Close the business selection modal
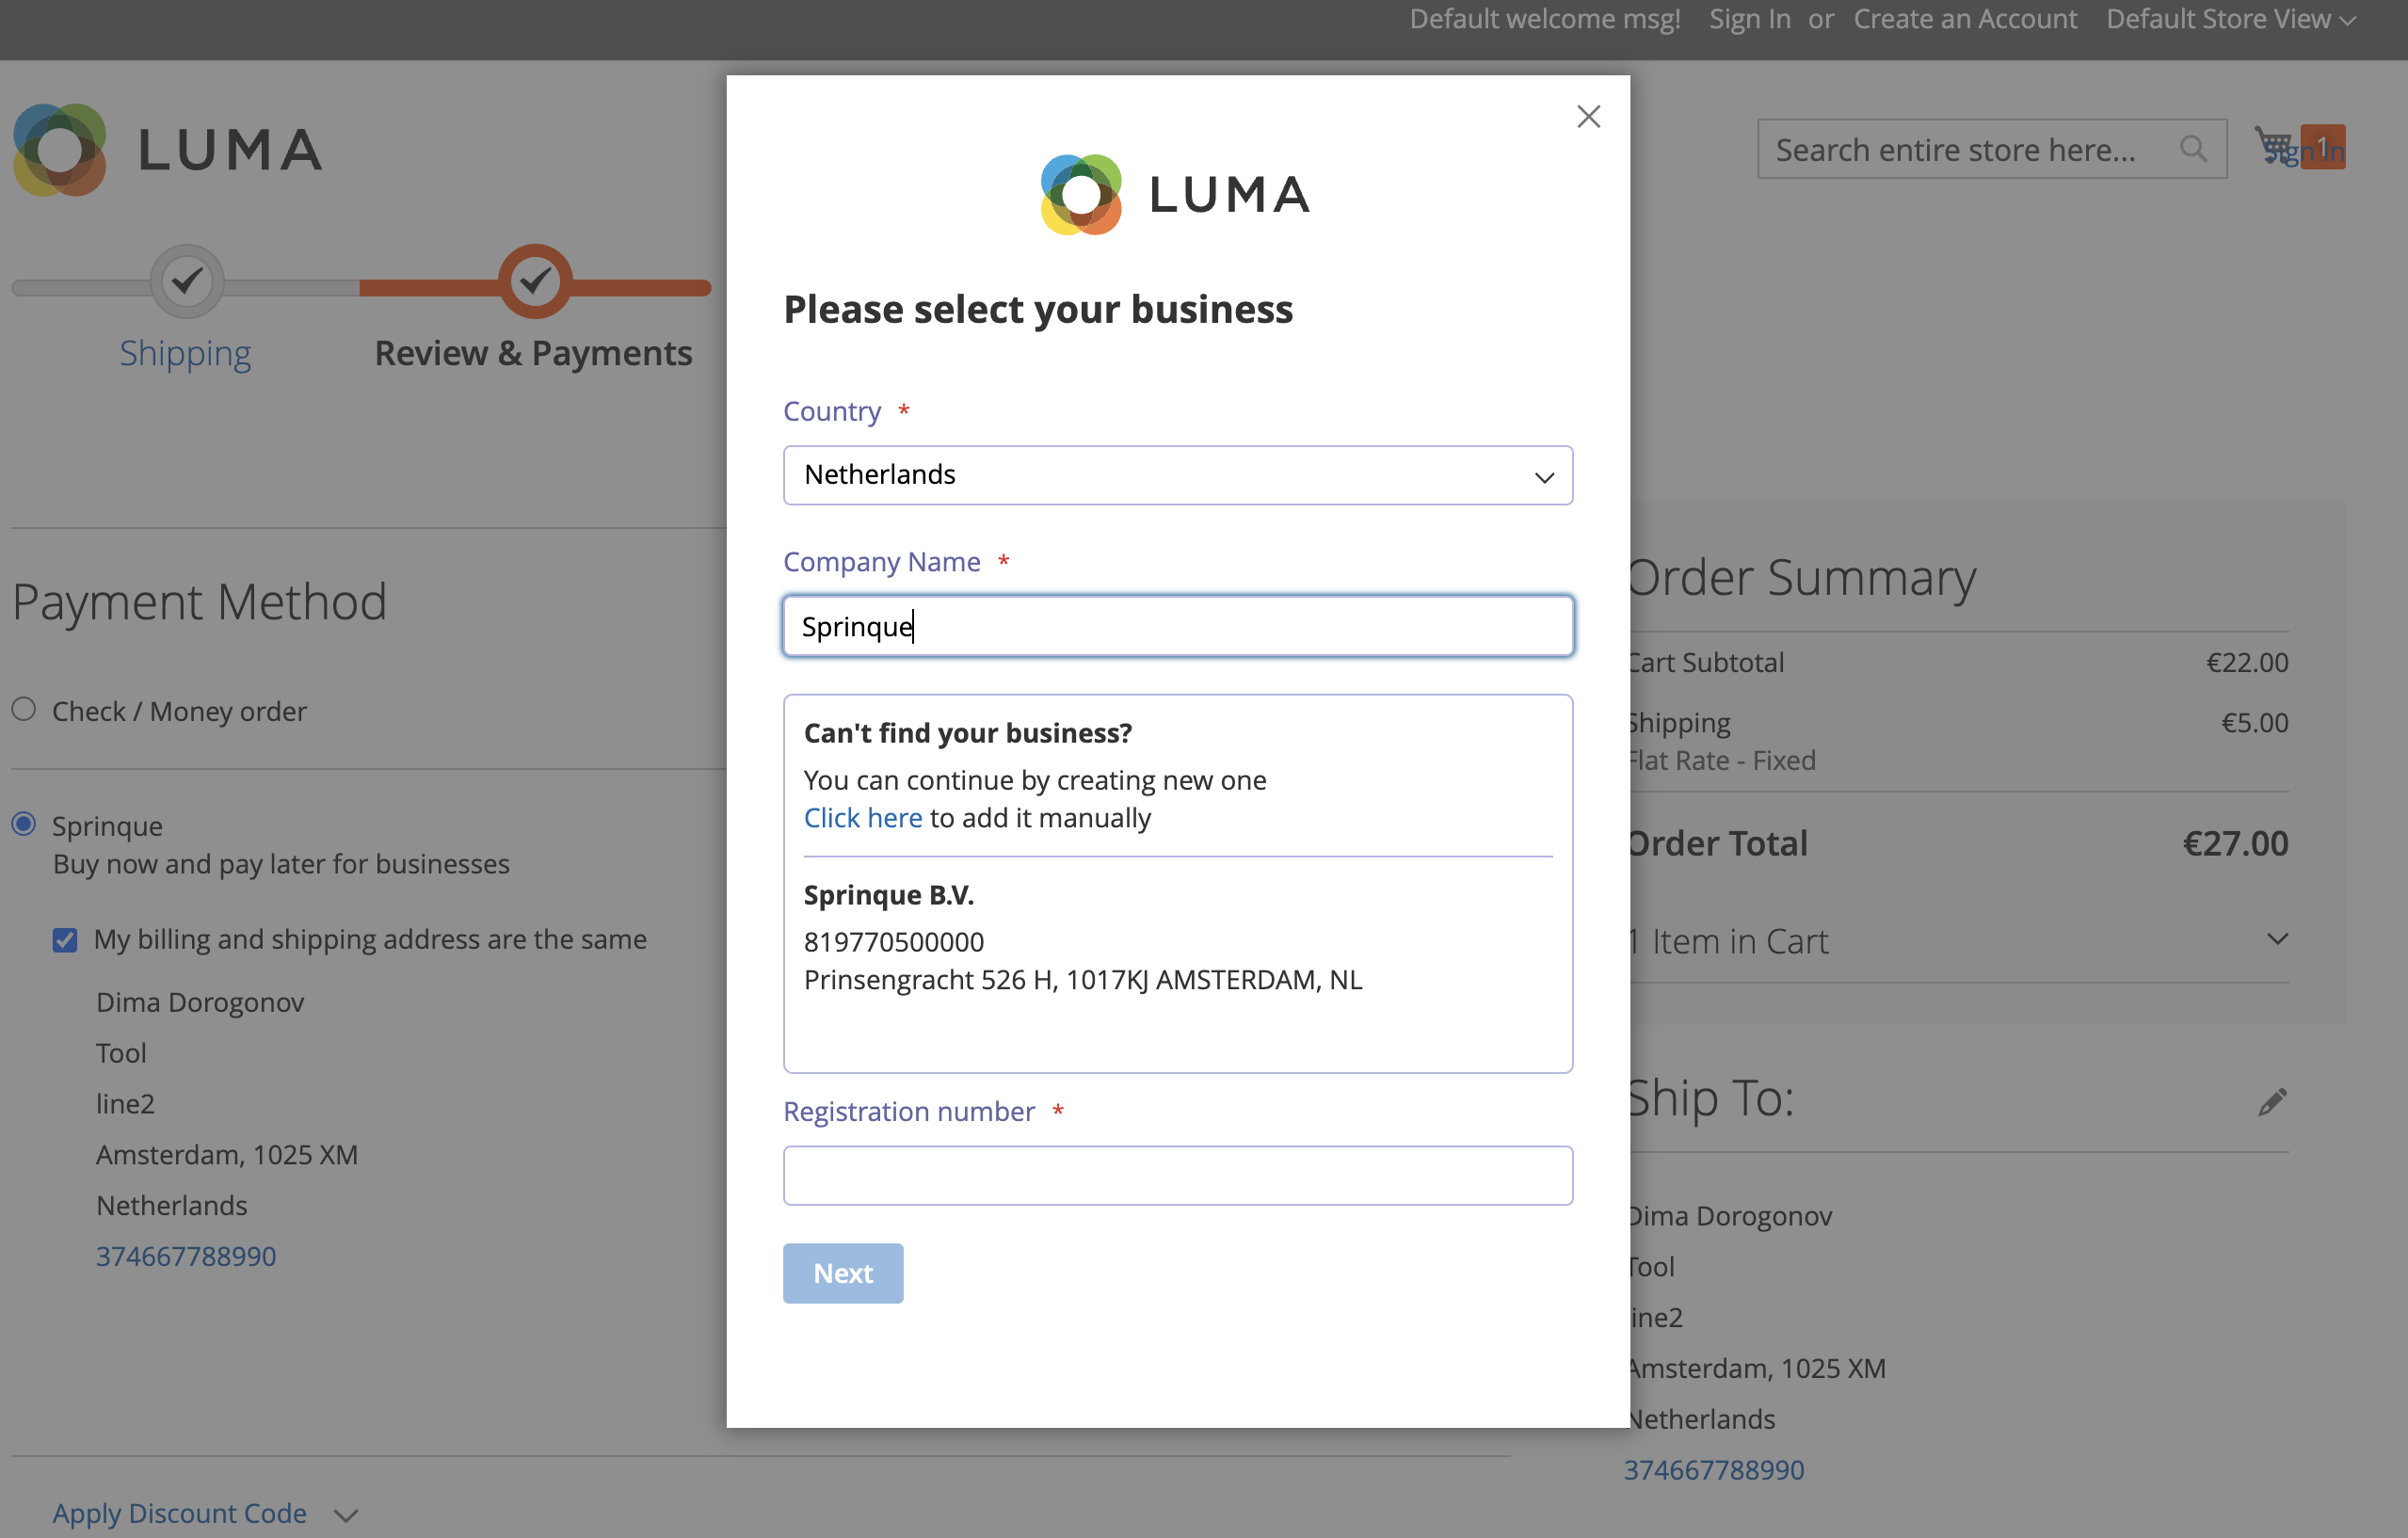 tap(1588, 117)
